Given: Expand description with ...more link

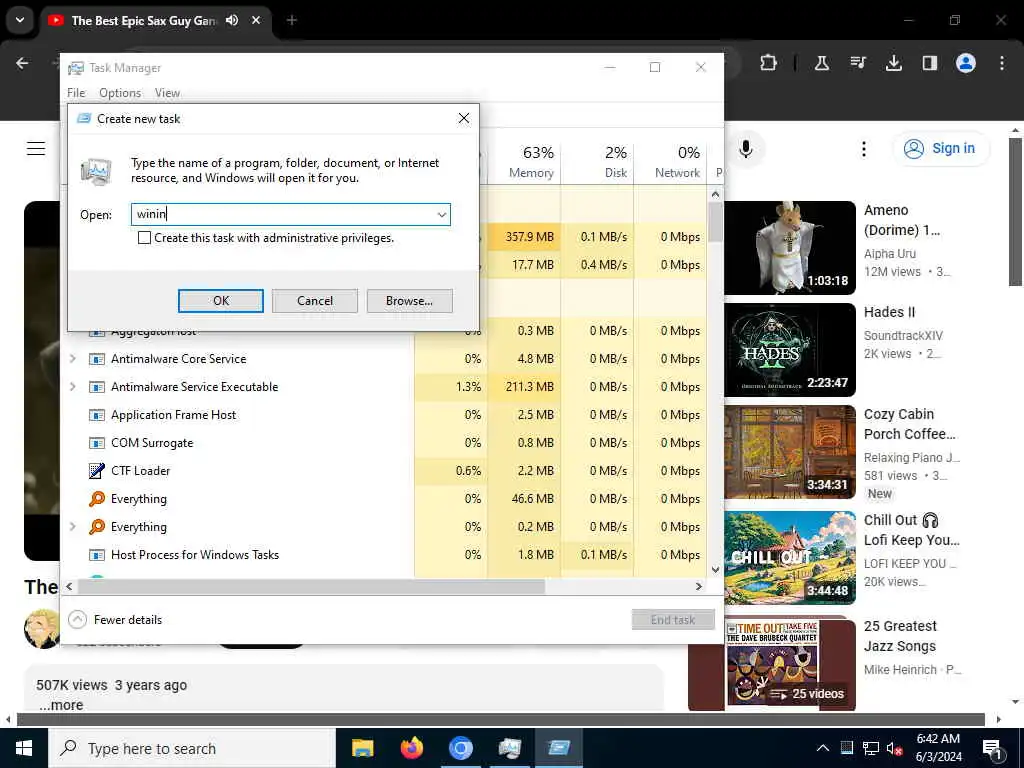Looking at the screenshot, I should [61, 705].
